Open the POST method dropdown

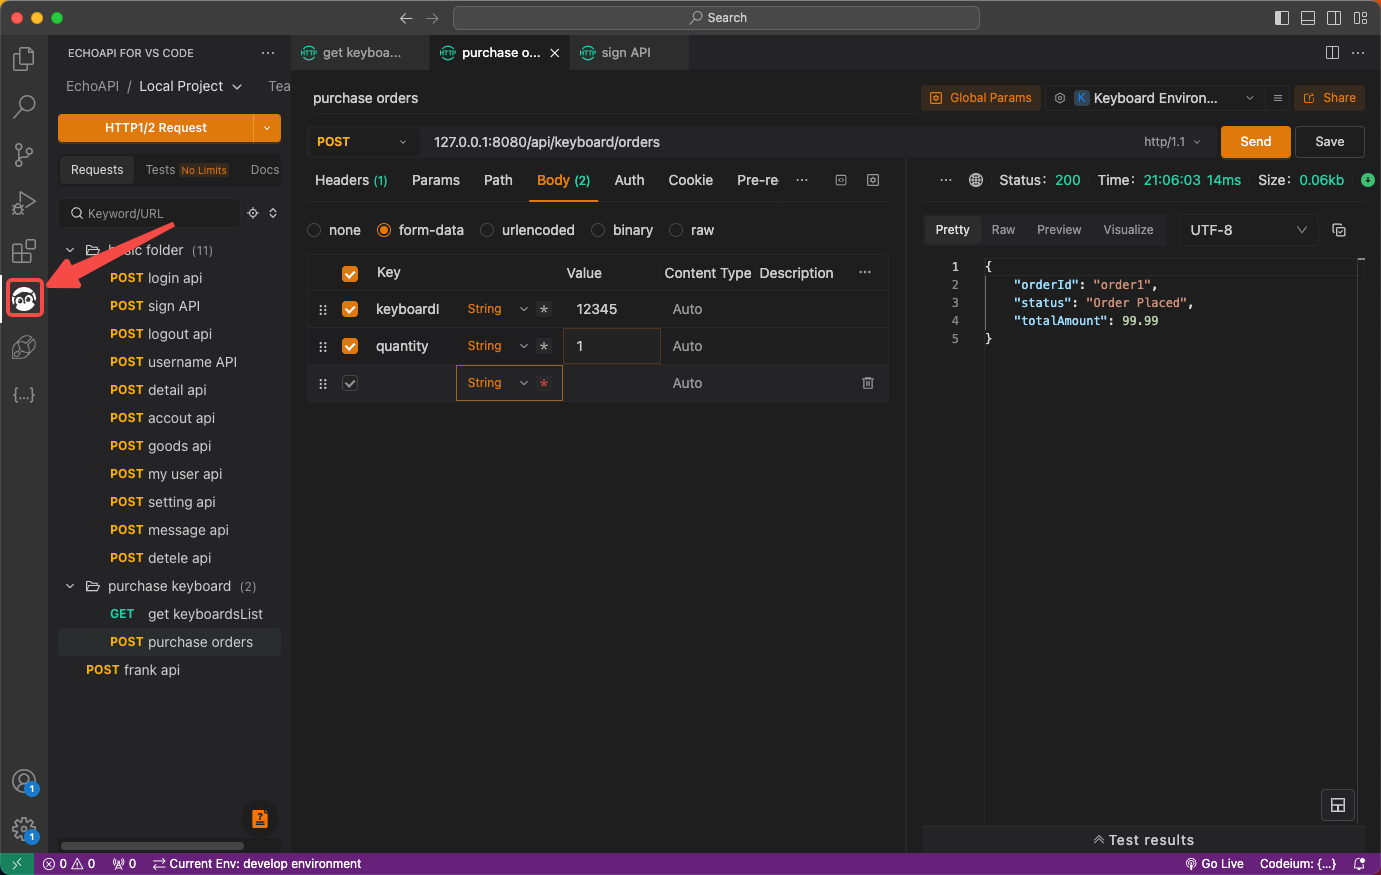pos(362,142)
